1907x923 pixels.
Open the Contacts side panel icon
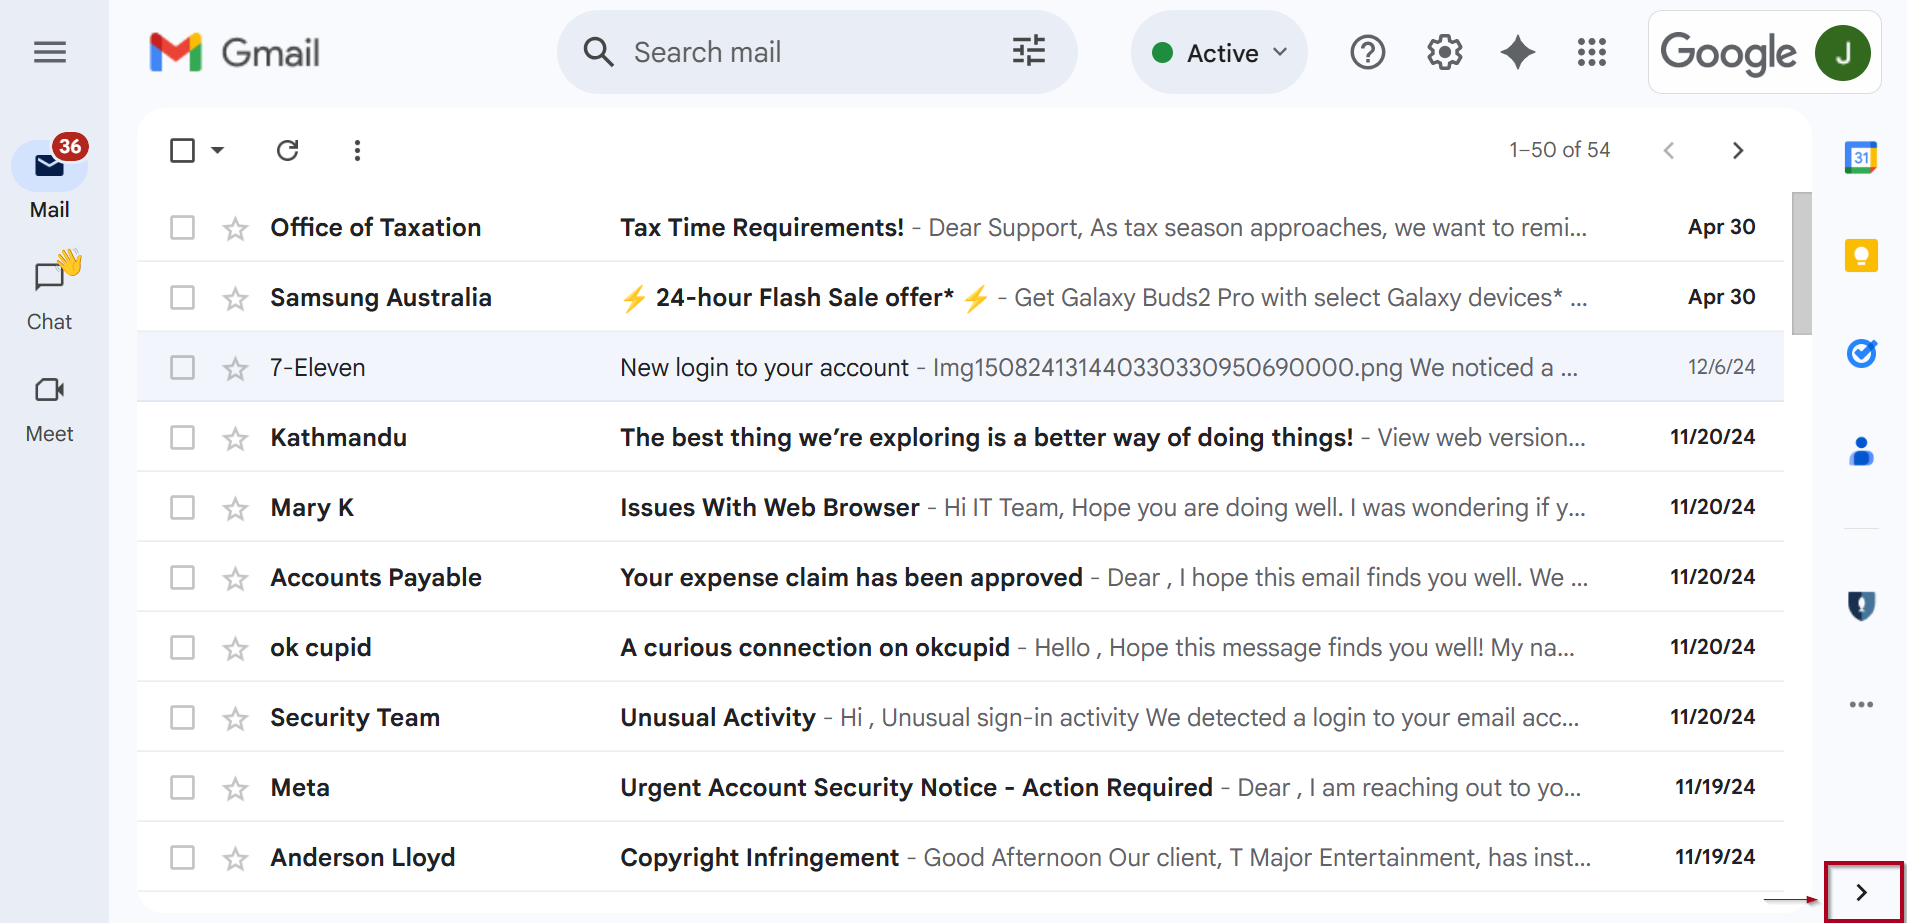(1861, 452)
